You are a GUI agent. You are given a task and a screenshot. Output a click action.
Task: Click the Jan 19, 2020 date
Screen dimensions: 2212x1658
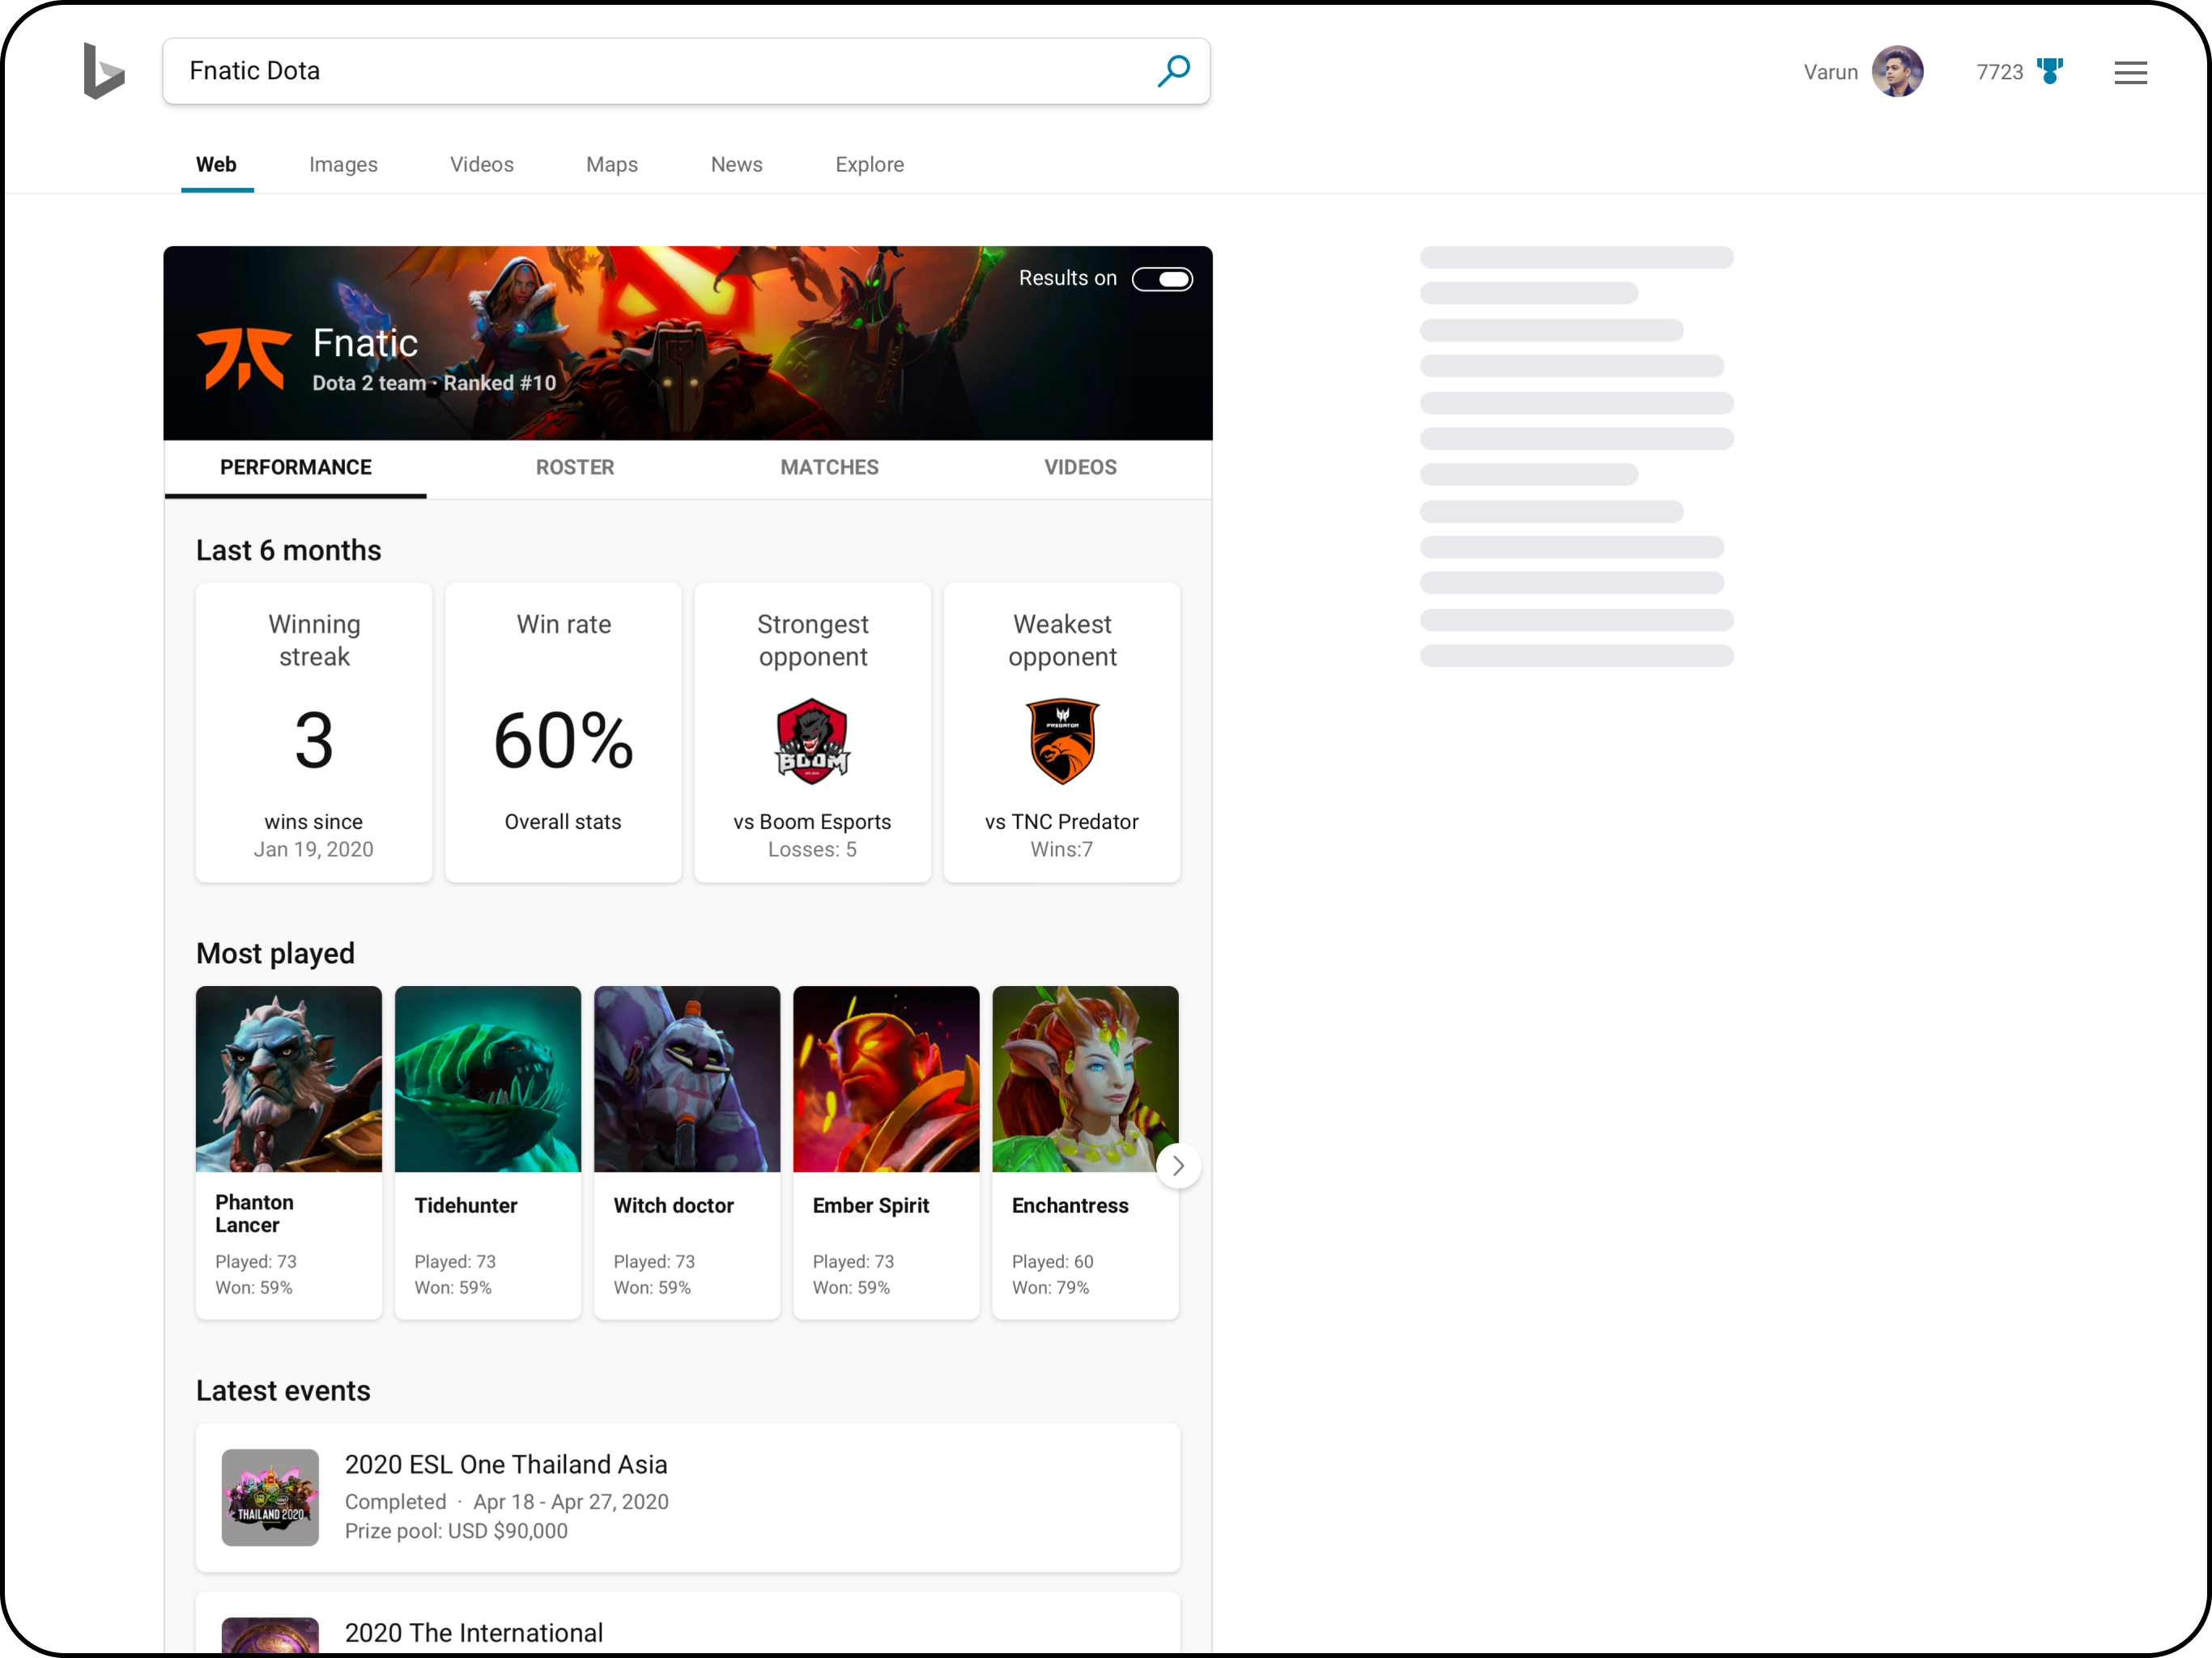313,850
